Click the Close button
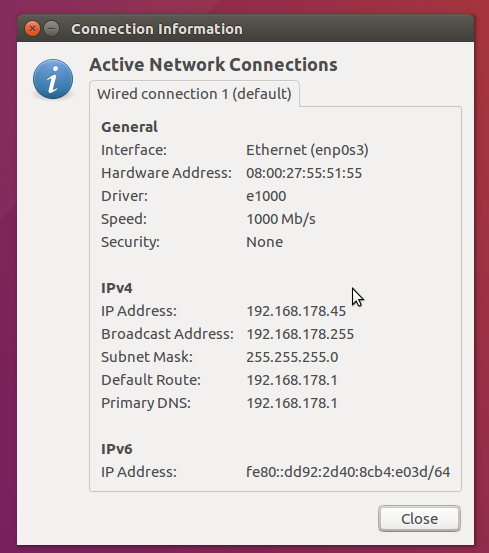 coord(419,518)
